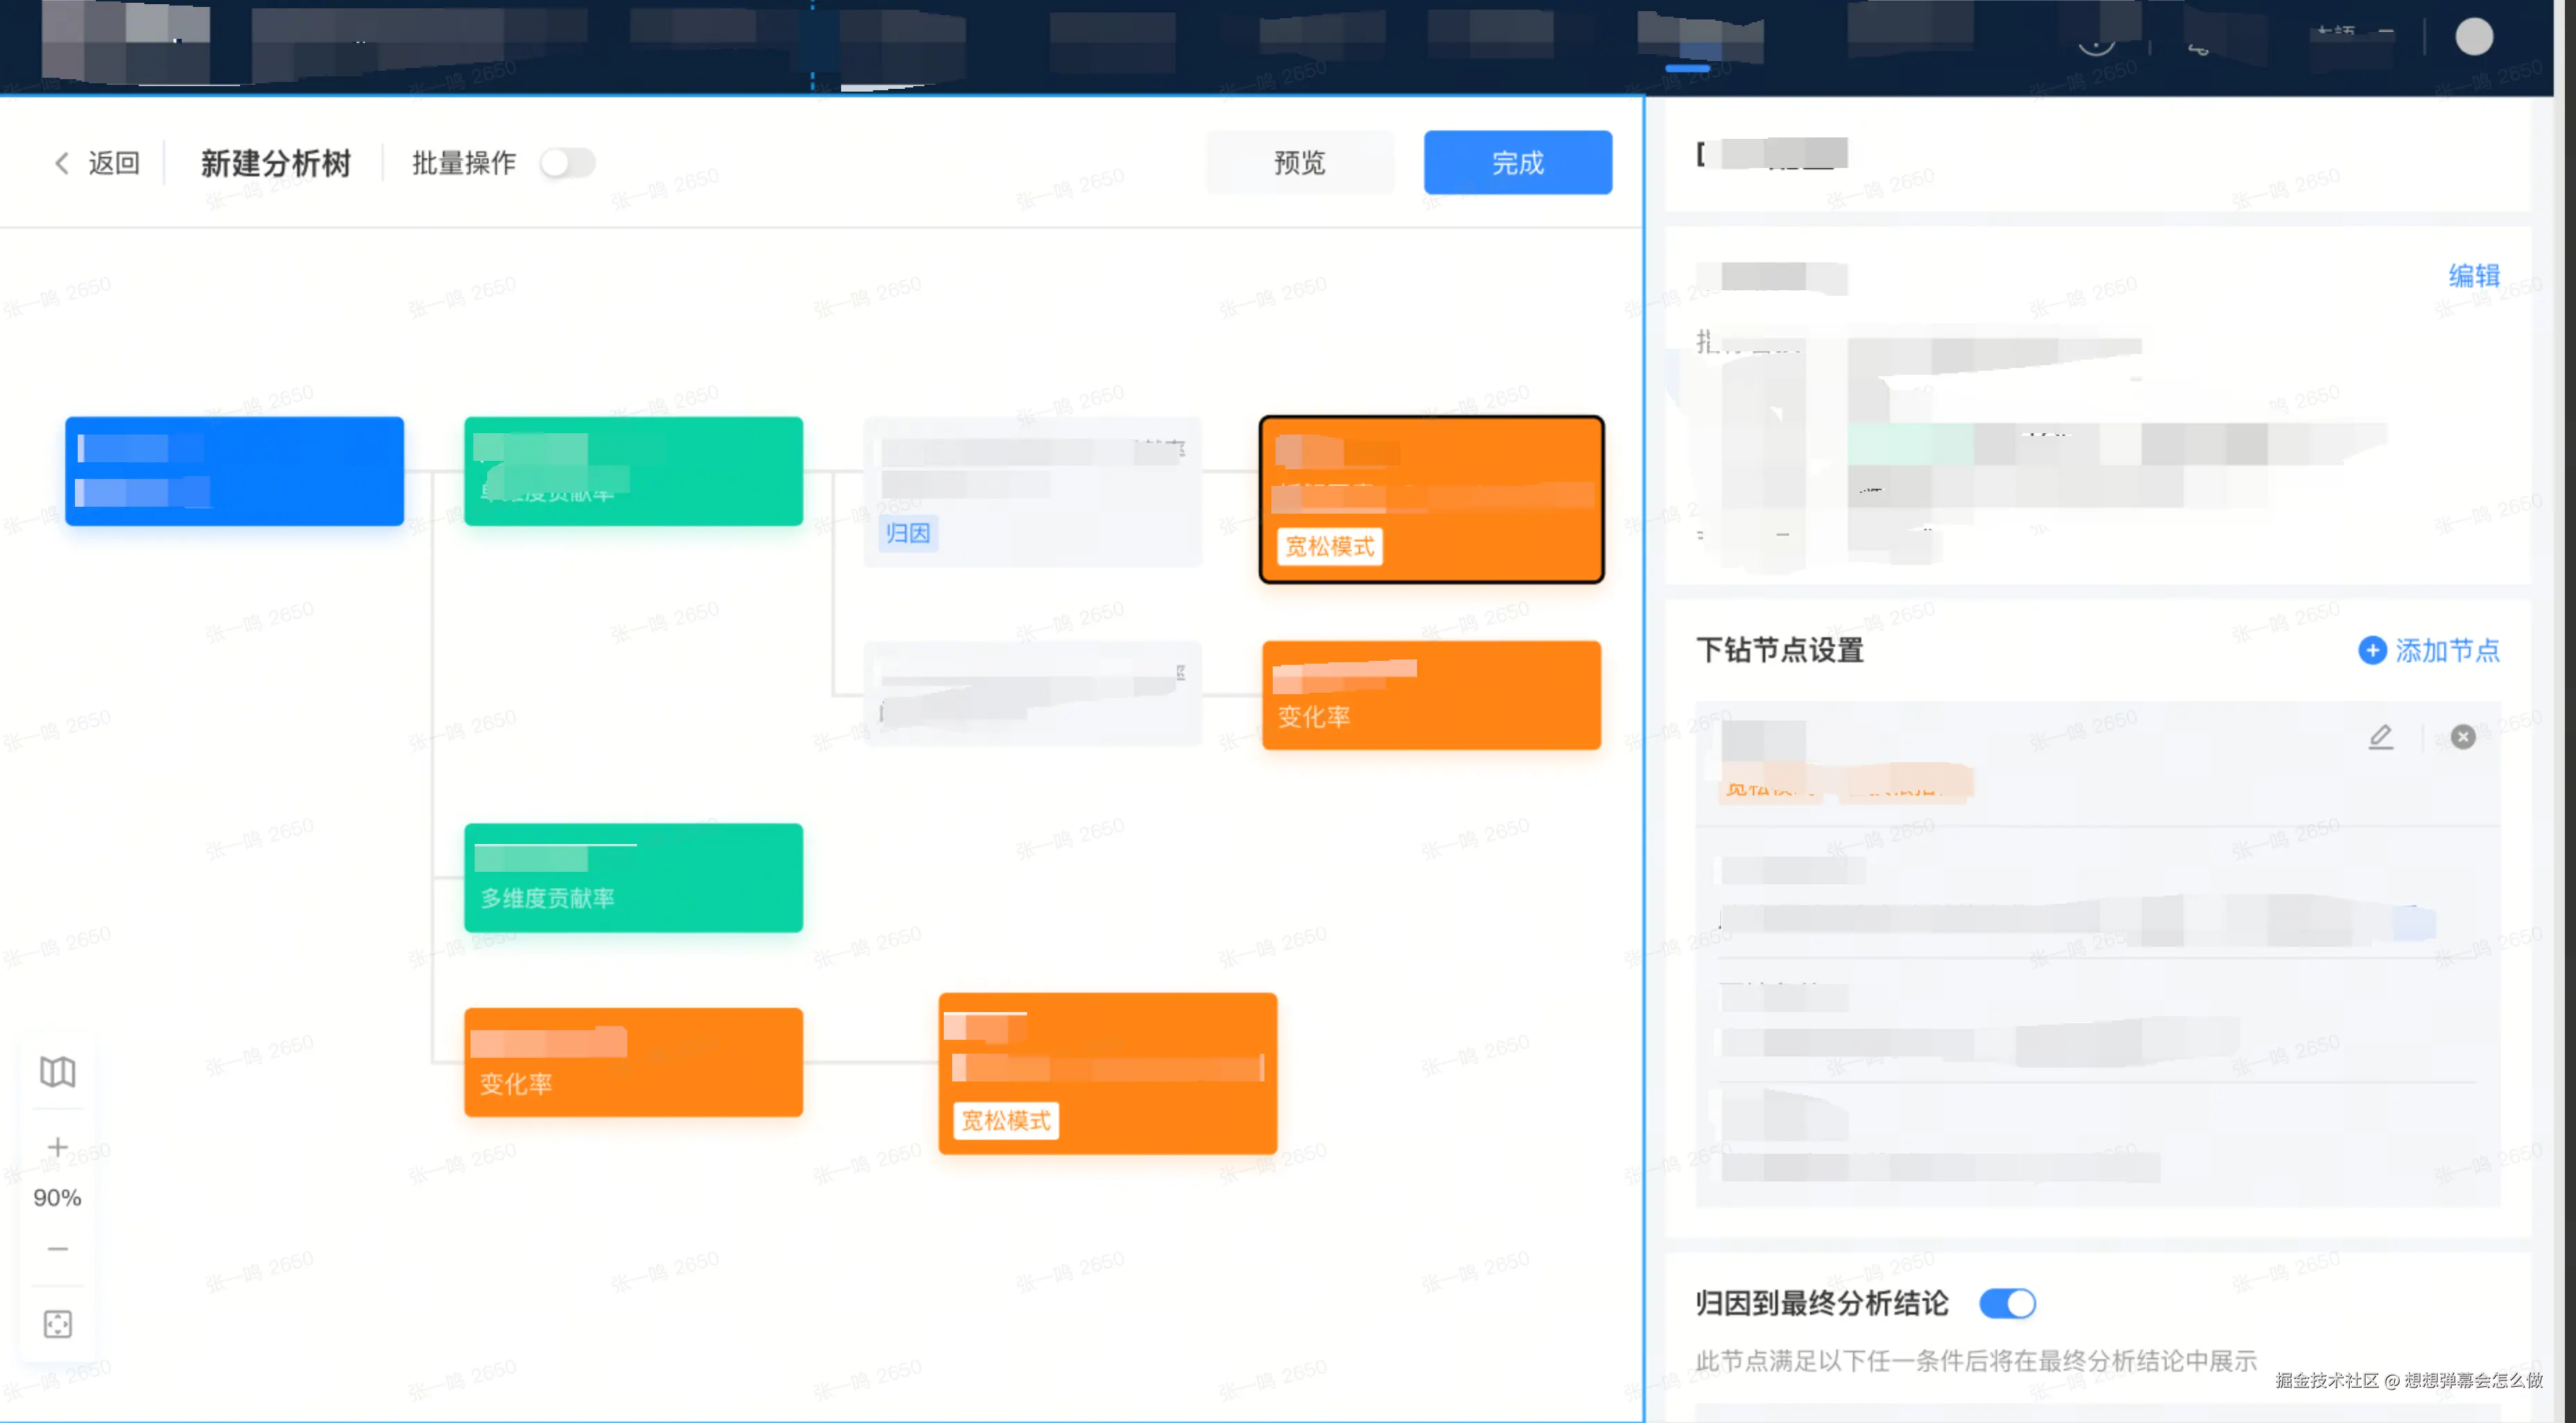The image size is (2576, 1423).
Task: Click the fit-to-screen icon
Action: [57, 1324]
